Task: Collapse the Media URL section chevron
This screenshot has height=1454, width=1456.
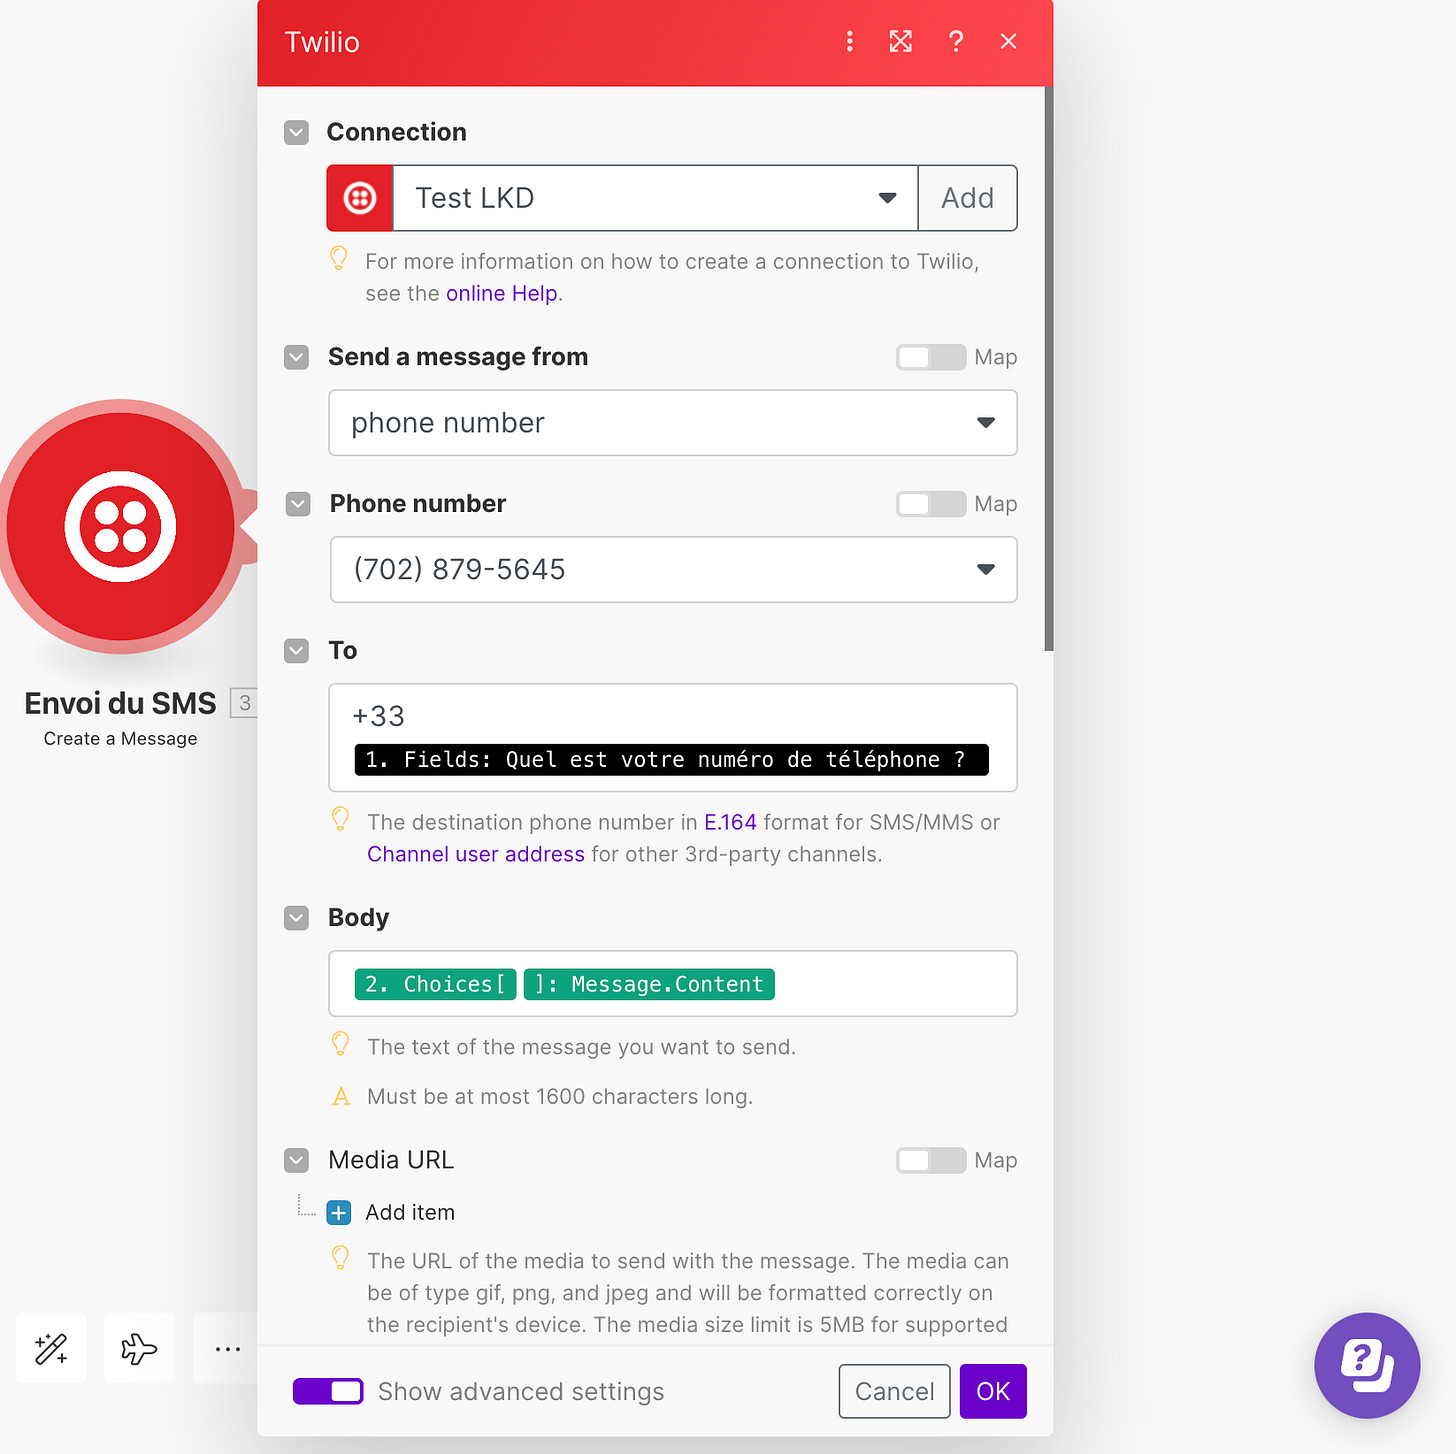Action: [296, 1160]
